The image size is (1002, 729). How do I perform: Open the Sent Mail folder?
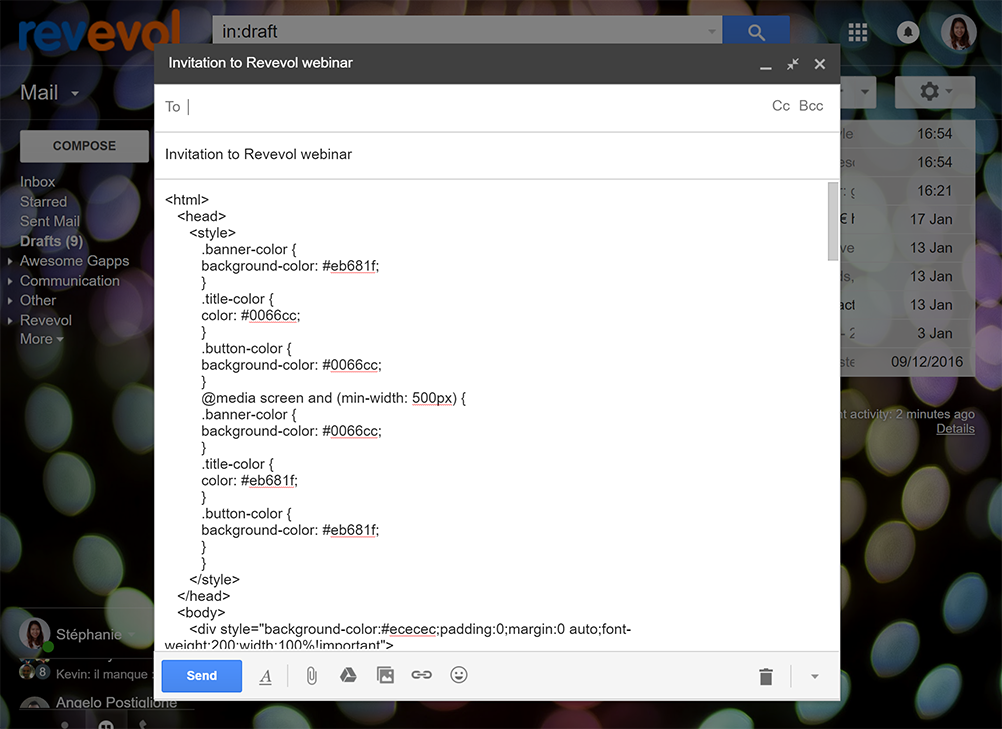click(x=50, y=222)
